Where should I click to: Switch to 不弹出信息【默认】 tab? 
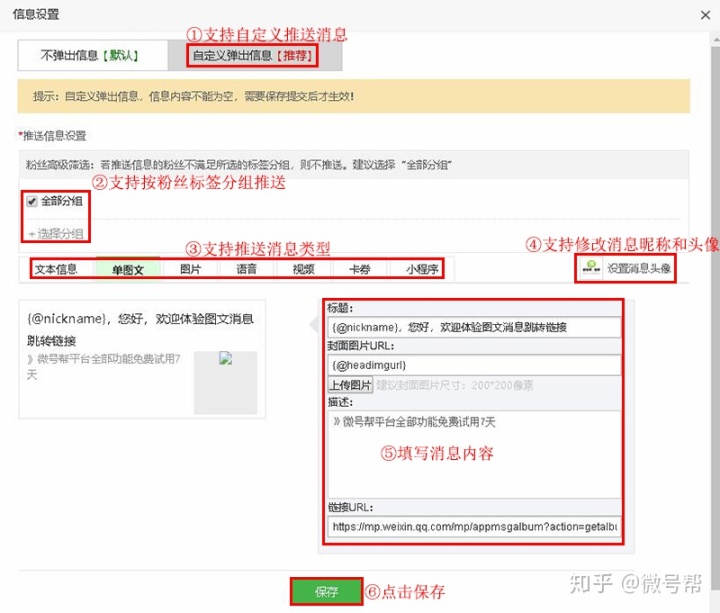pos(93,55)
